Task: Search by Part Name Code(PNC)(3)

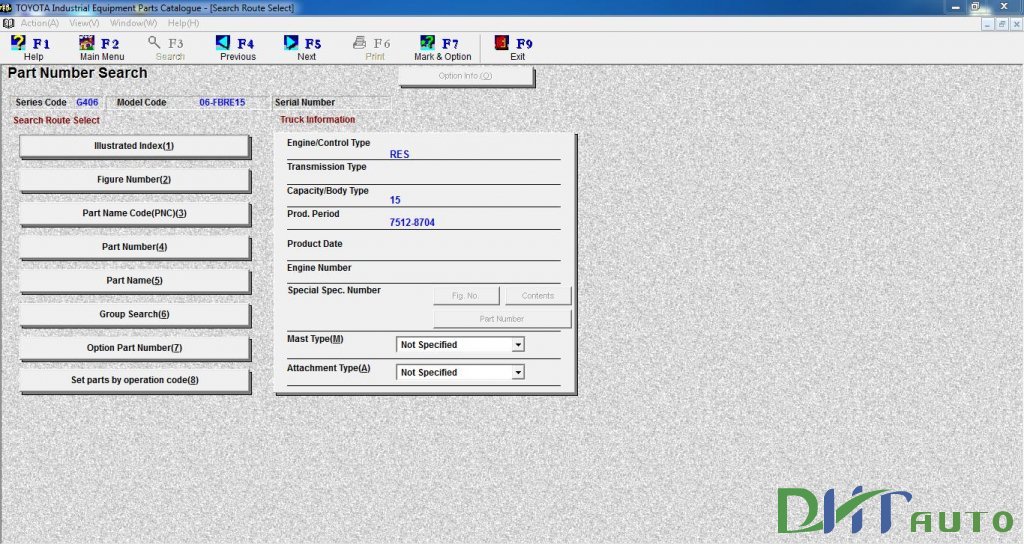Action: point(134,214)
